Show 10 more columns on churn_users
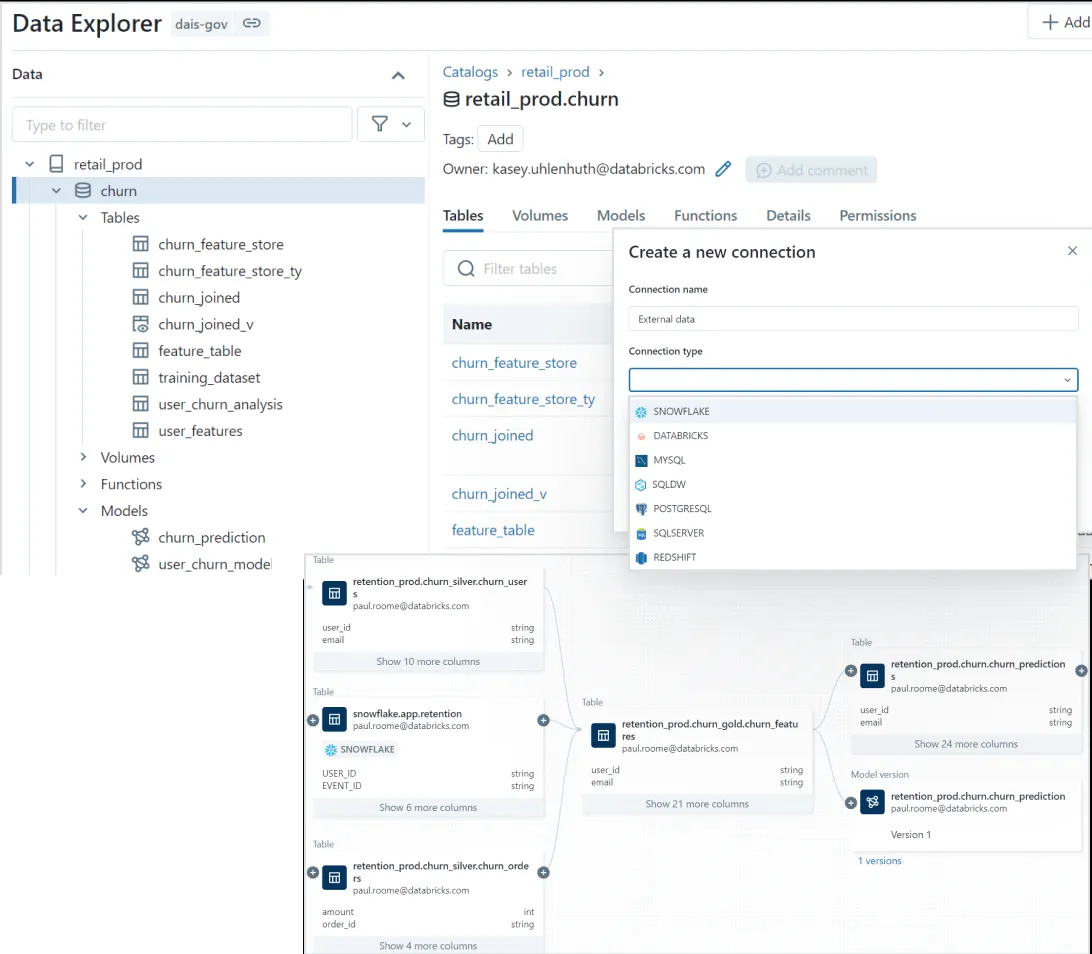This screenshot has height=954, width=1092. [x=428, y=661]
